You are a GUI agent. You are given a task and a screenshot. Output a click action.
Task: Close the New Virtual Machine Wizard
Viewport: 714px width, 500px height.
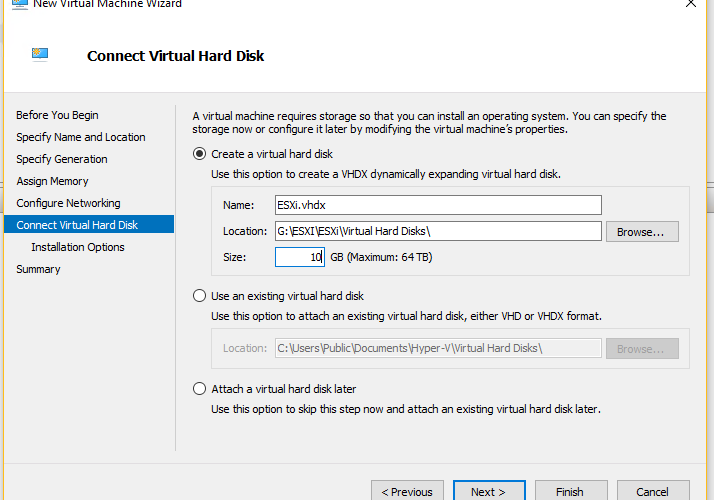tap(691, 4)
